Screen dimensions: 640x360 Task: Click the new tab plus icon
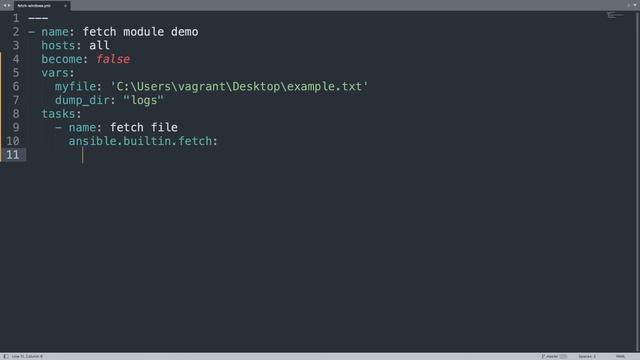[x=629, y=5]
